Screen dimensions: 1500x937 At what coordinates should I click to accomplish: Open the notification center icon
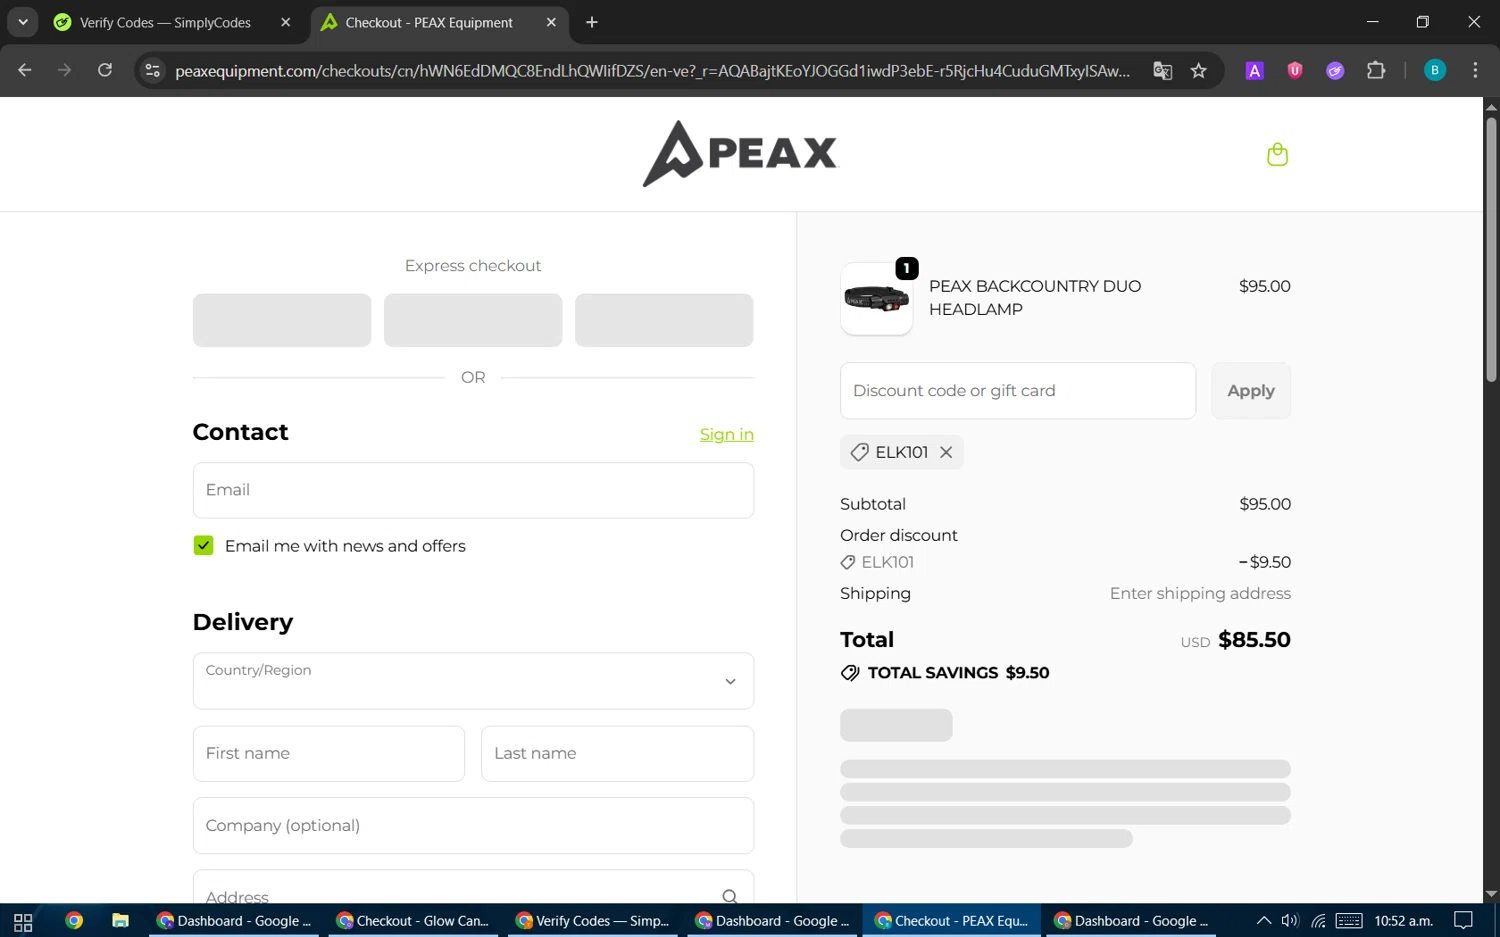[x=1463, y=921]
